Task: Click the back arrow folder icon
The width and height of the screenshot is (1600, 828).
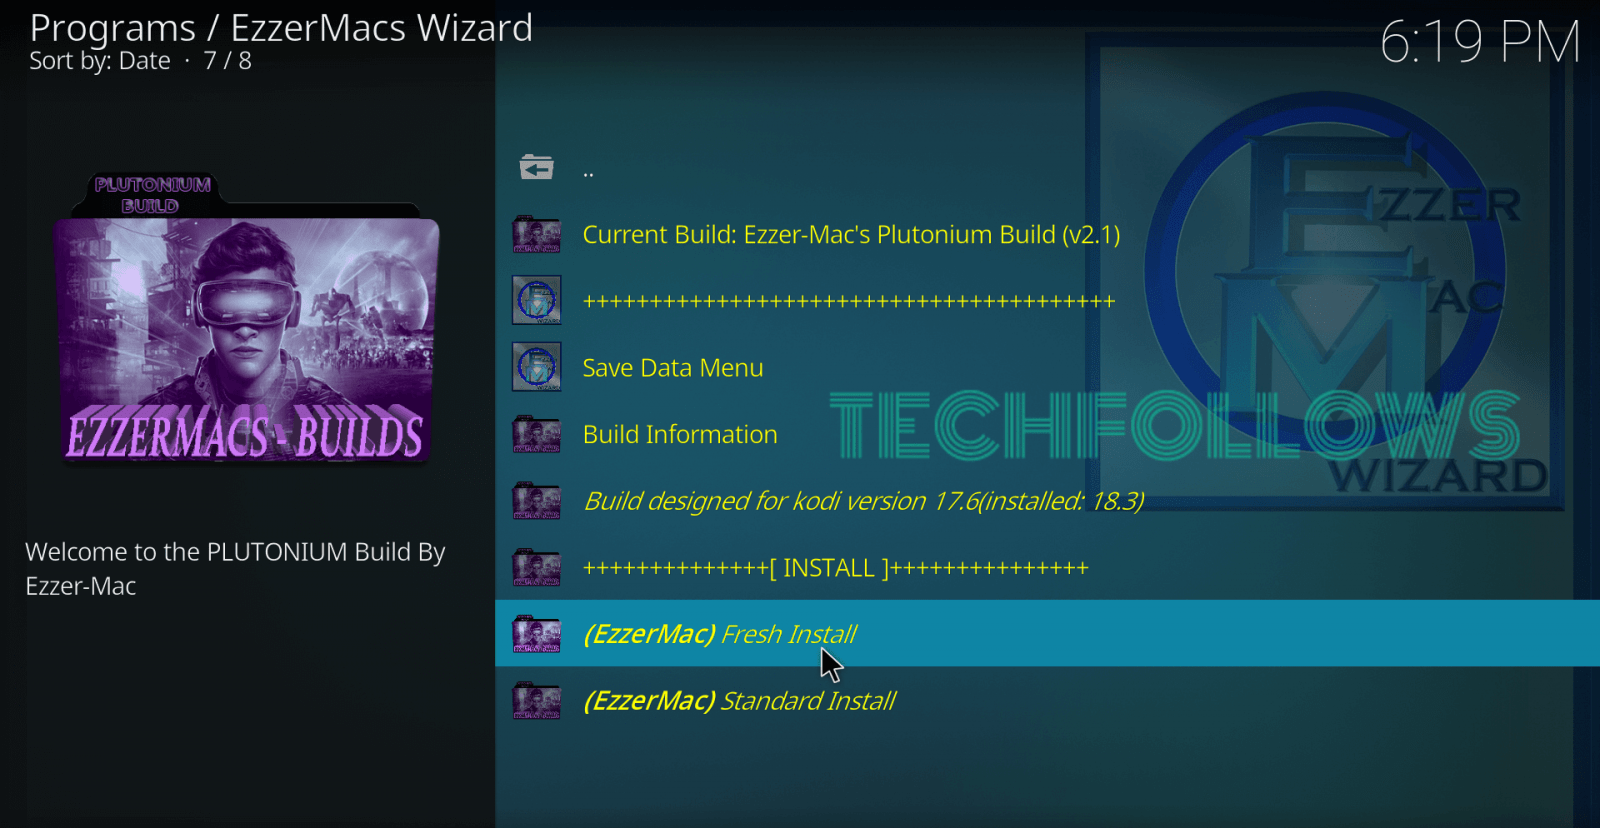Action: point(537,167)
